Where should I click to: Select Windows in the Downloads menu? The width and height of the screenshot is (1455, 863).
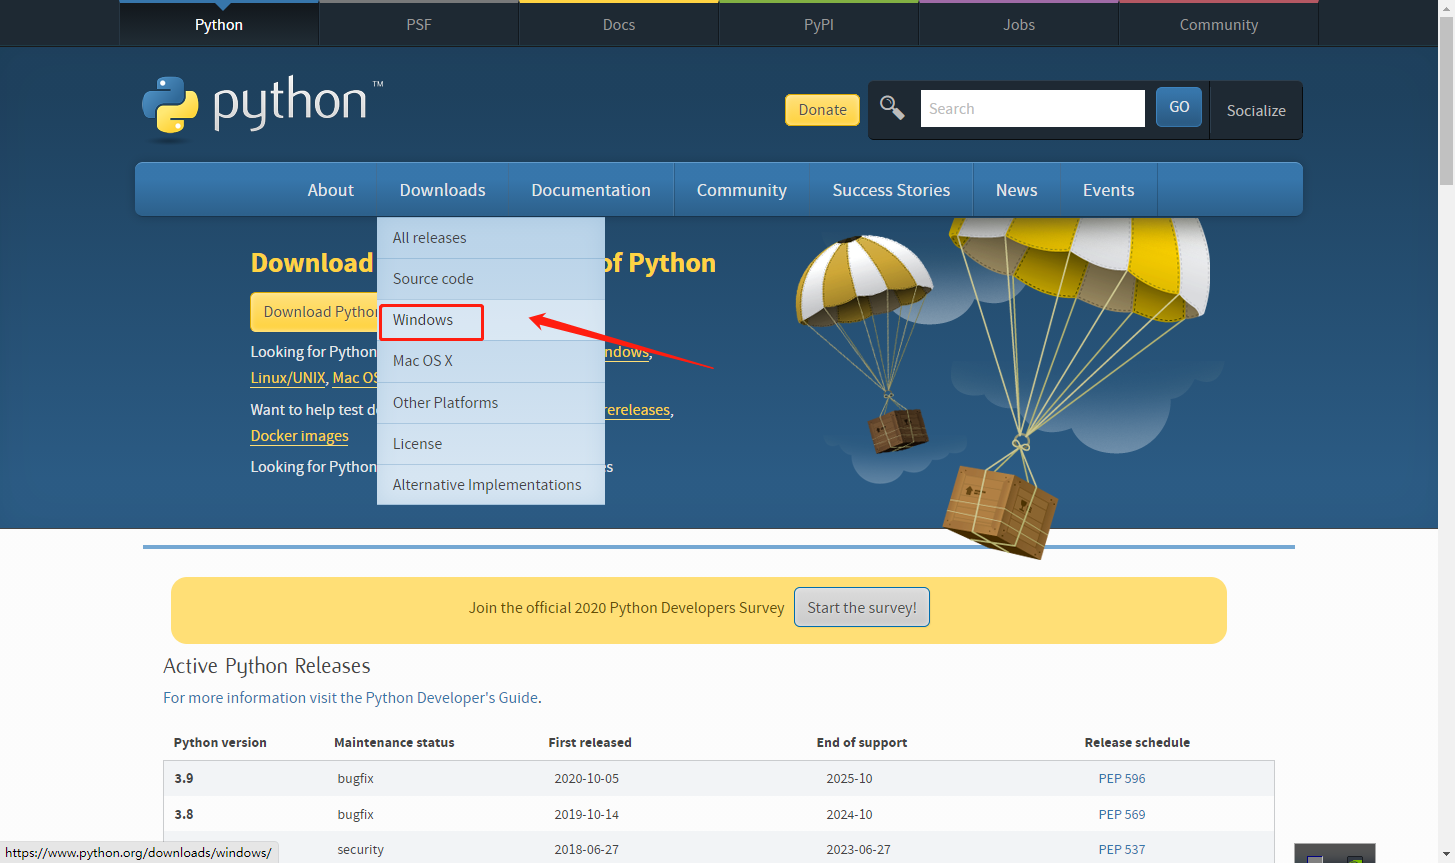[x=491, y=320]
